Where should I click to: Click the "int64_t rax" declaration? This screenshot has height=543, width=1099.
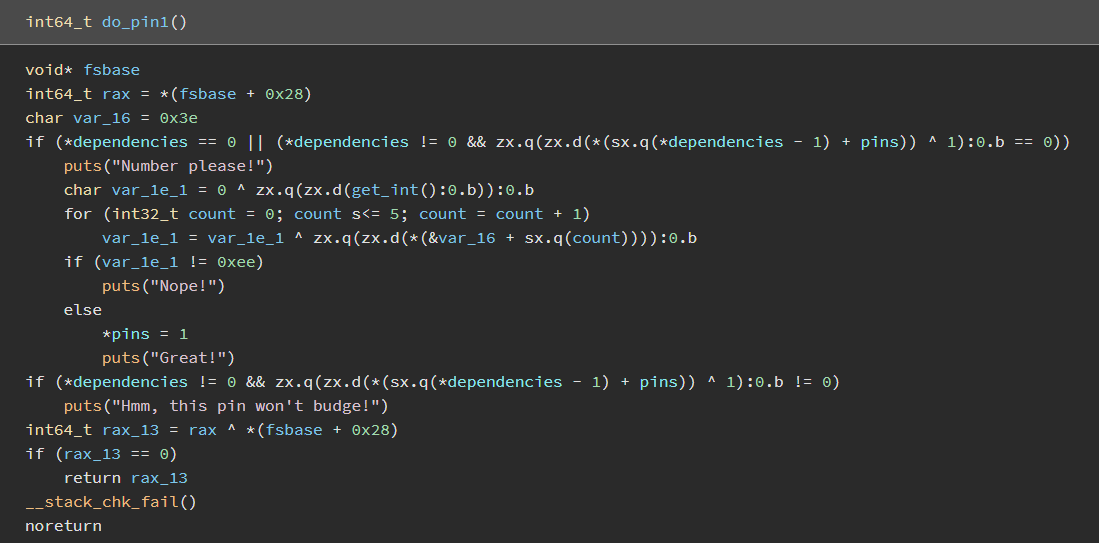(x=78, y=94)
